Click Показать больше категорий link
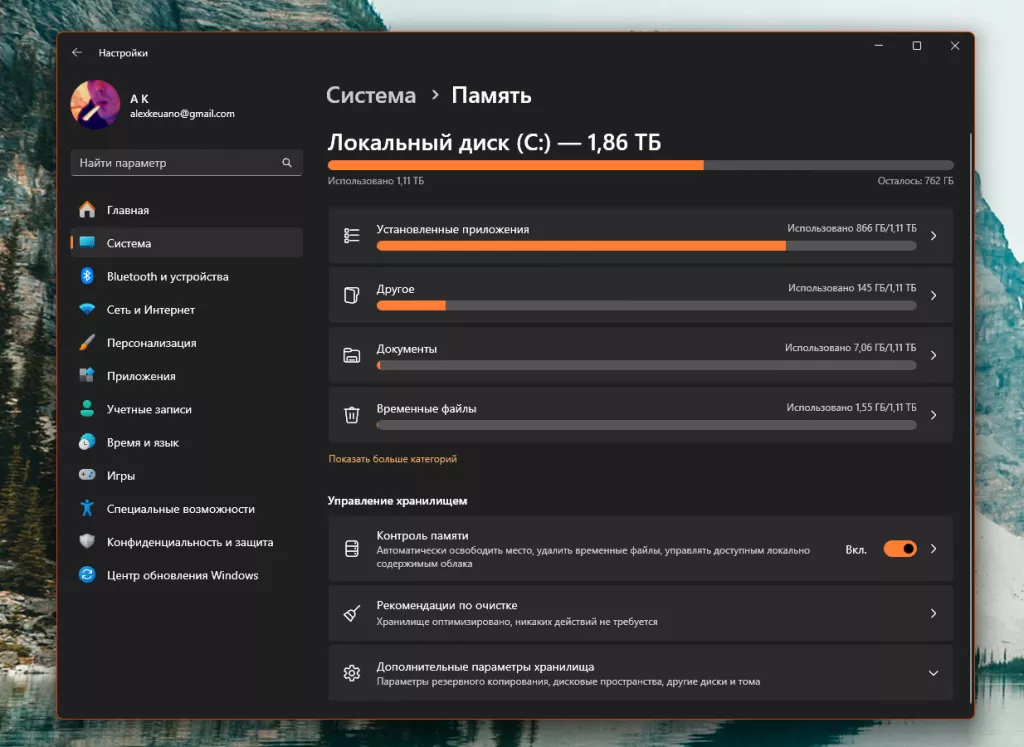The image size is (1024, 747). coord(392,459)
